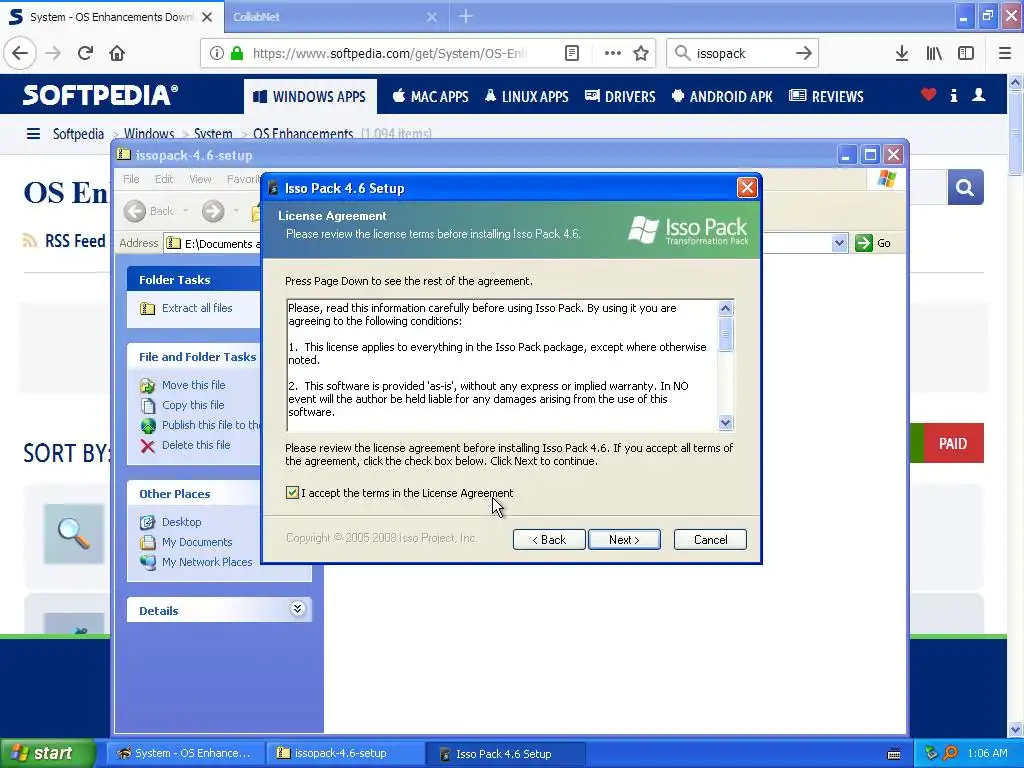1024x768 pixels.
Task: Click the PAID filter button
Action: click(953, 443)
